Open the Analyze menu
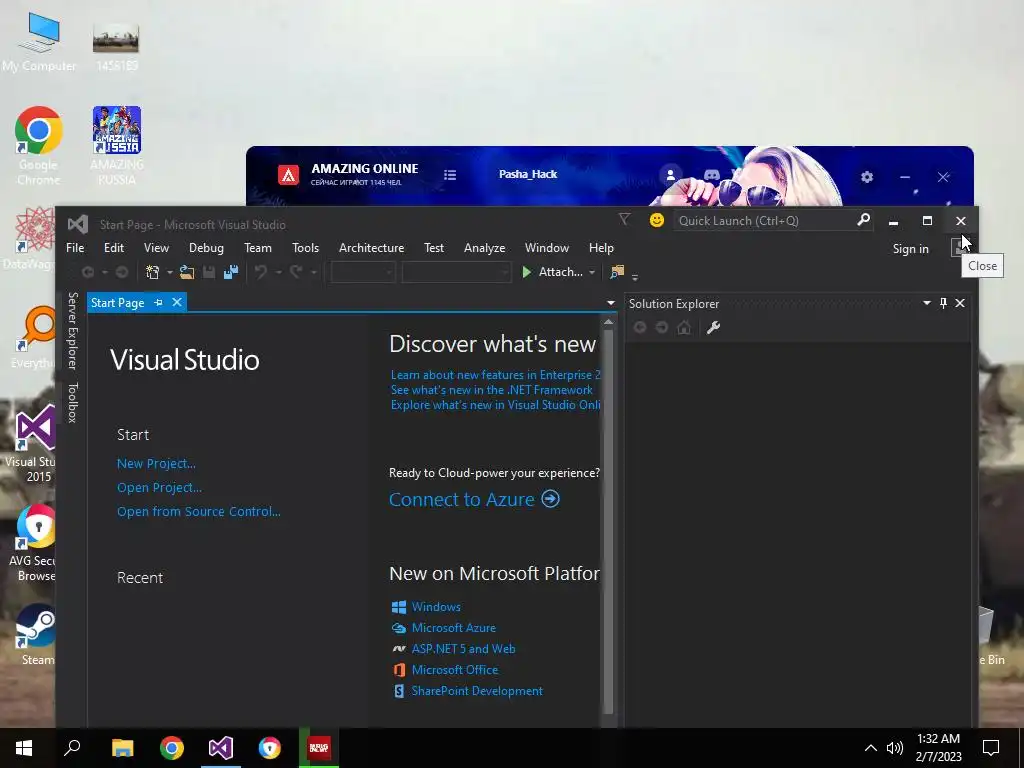1024x768 pixels. 485,248
